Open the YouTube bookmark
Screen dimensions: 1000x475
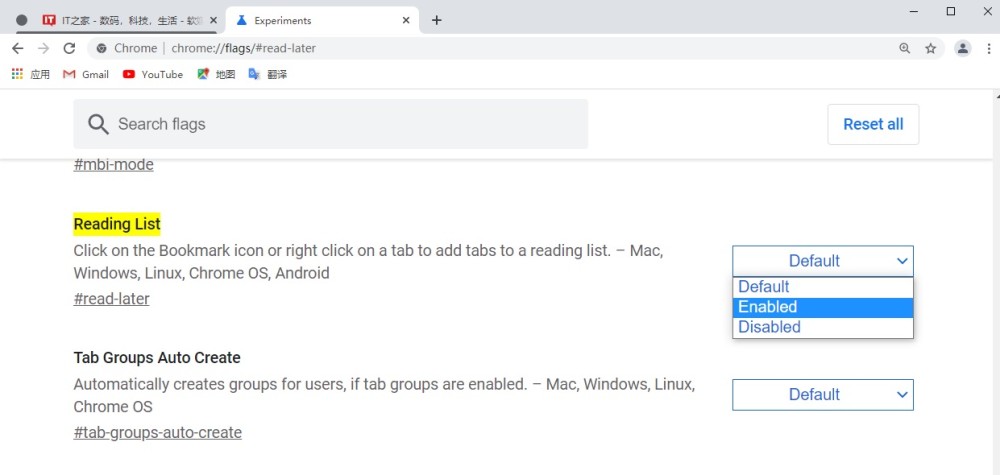(152, 74)
